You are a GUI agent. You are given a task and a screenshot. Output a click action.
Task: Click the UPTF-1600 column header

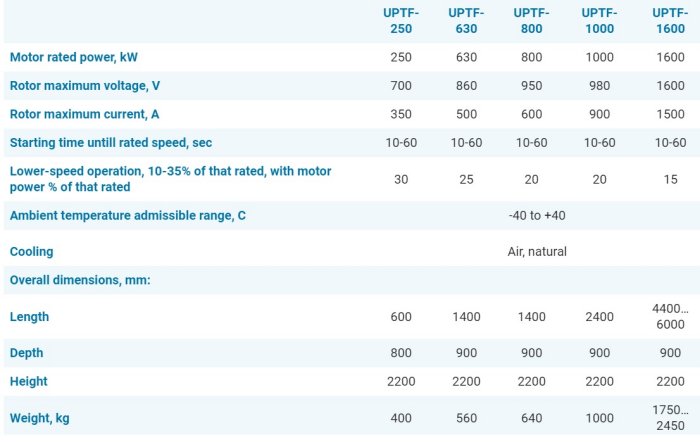point(669,20)
